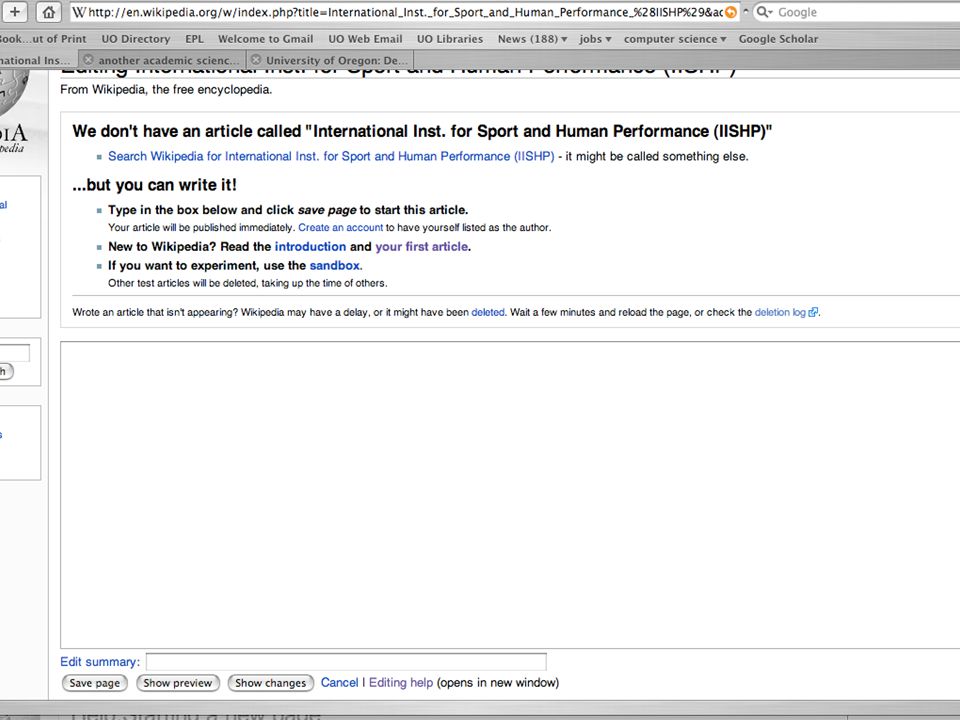The image size is (960, 720).
Task: Open the 'Book...ut of Print' bookmark
Action: (x=43, y=39)
